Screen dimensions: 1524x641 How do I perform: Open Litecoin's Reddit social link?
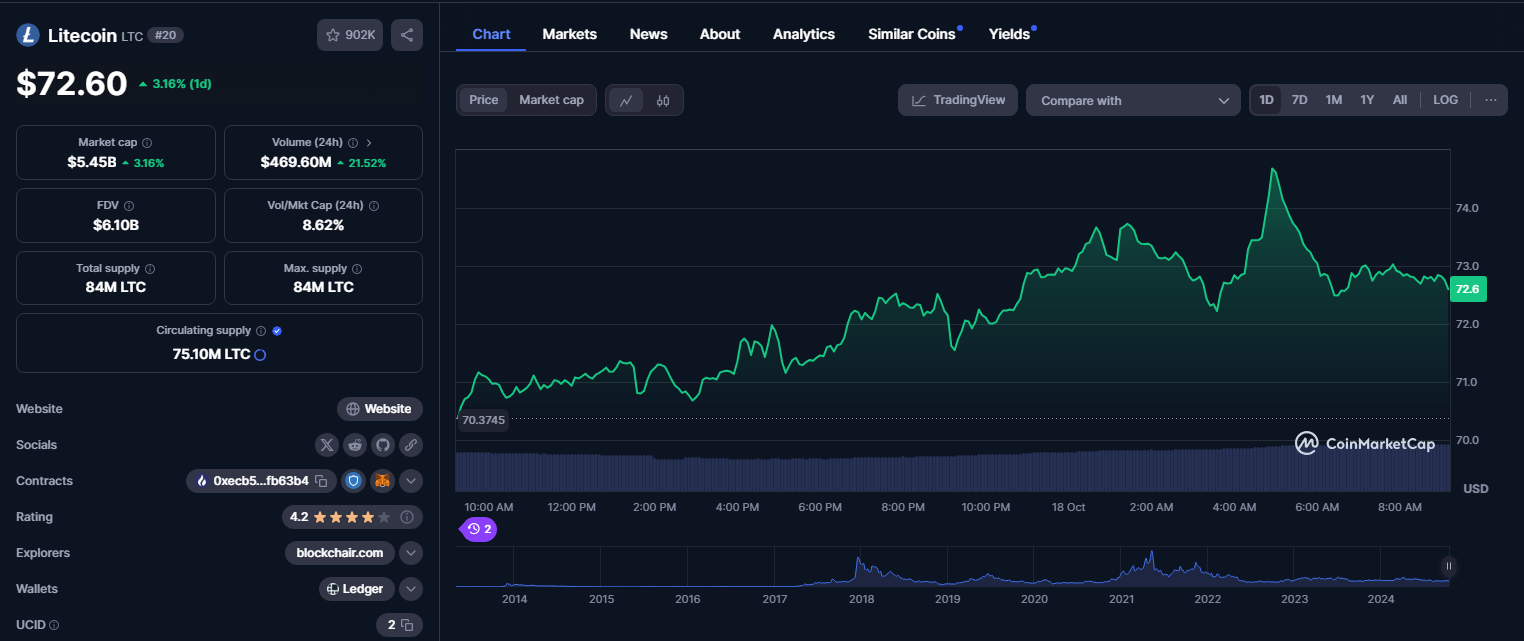[x=355, y=445]
